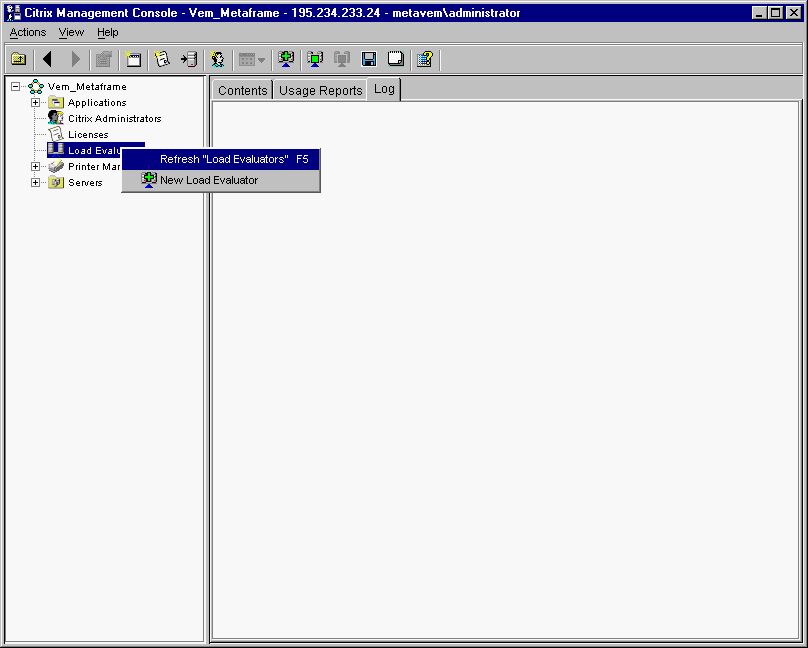Open the help question mark icon
This screenshot has width=808, height=648.
pyautogui.click(x=425, y=59)
